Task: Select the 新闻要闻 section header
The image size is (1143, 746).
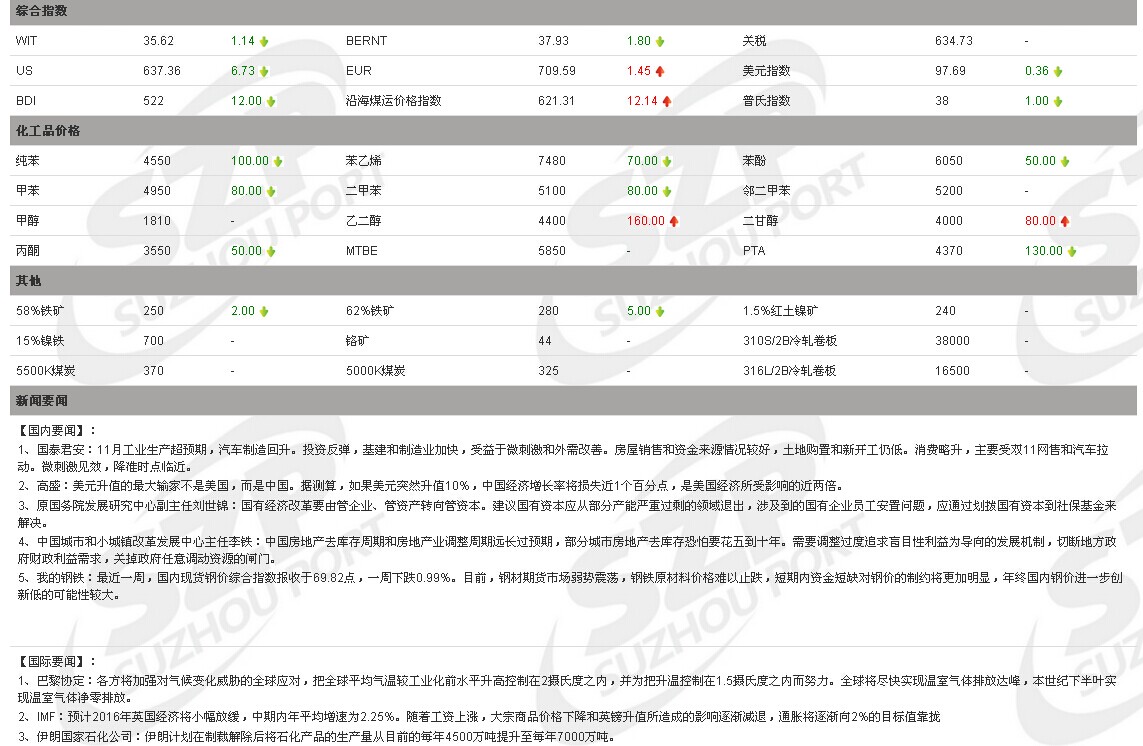Action: (573, 400)
